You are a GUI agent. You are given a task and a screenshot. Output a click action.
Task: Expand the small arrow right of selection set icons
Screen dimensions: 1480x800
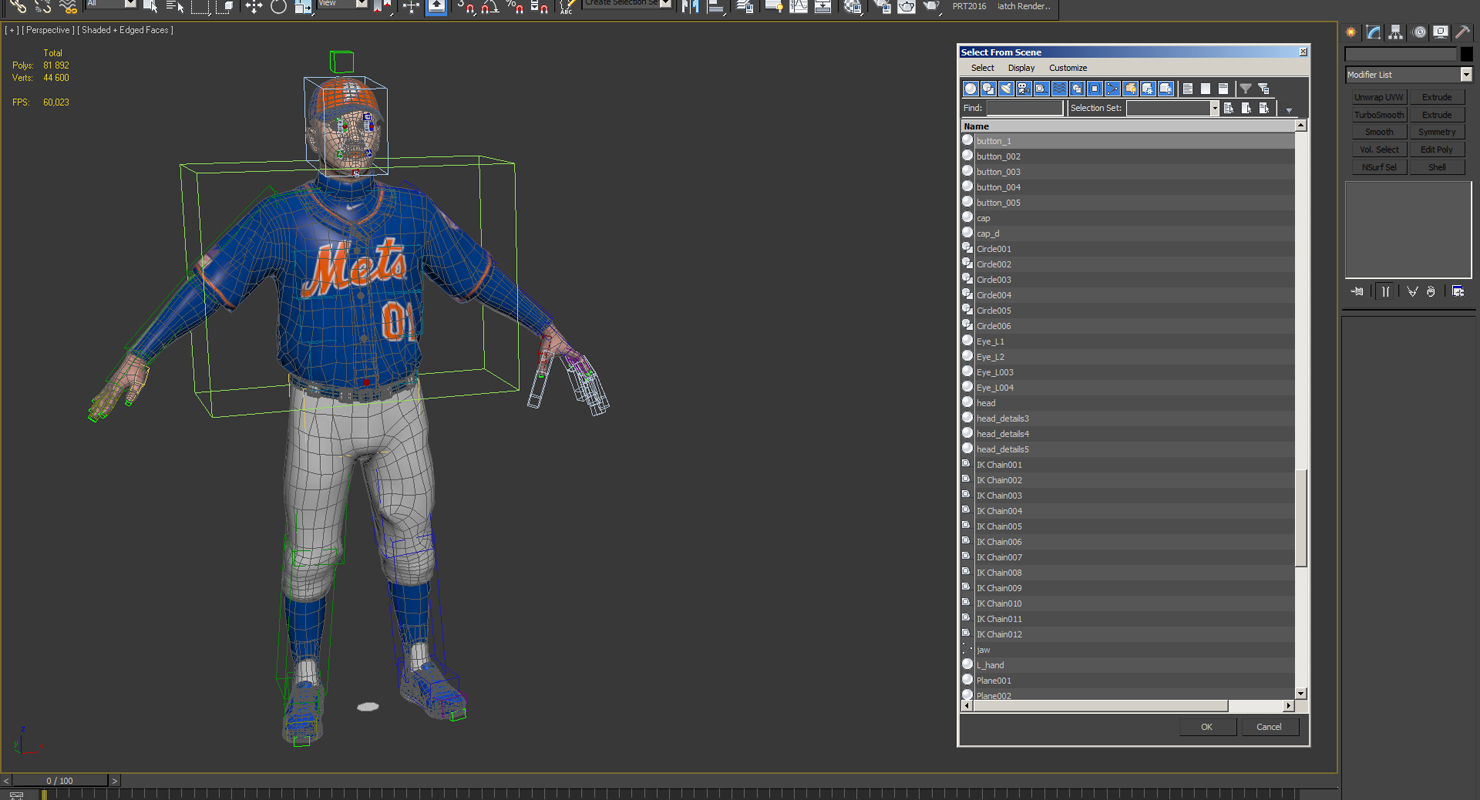[1289, 110]
